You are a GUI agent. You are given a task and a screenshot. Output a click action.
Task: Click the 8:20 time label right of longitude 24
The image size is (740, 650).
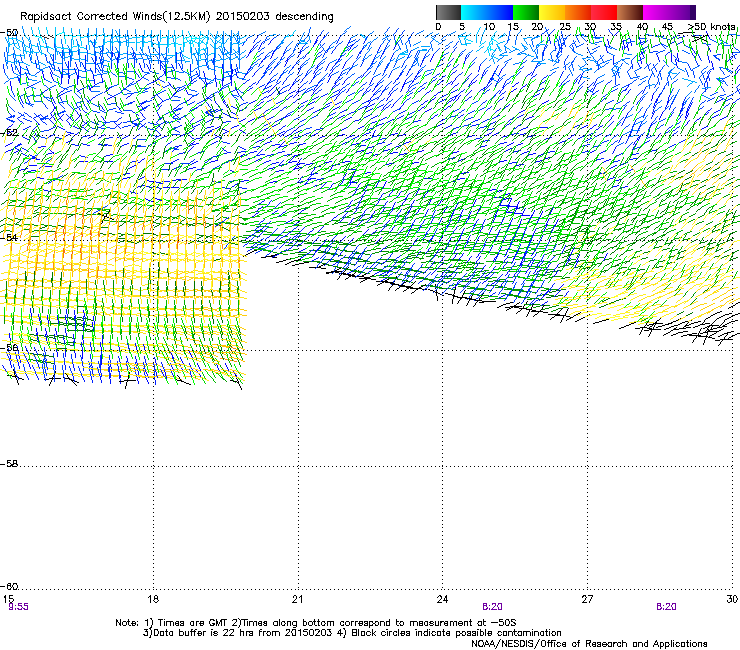tap(492, 607)
